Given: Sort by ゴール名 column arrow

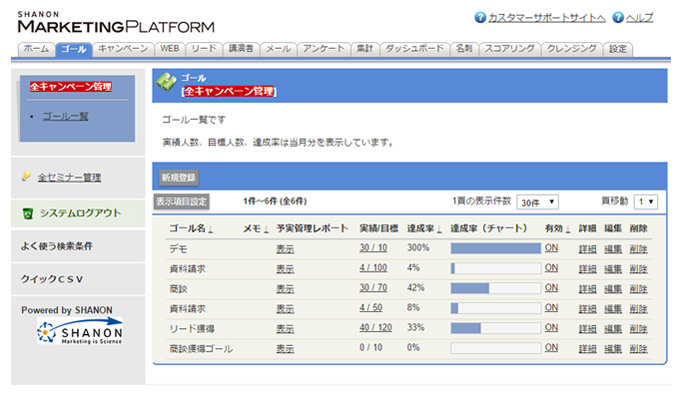Looking at the screenshot, I should tap(211, 230).
